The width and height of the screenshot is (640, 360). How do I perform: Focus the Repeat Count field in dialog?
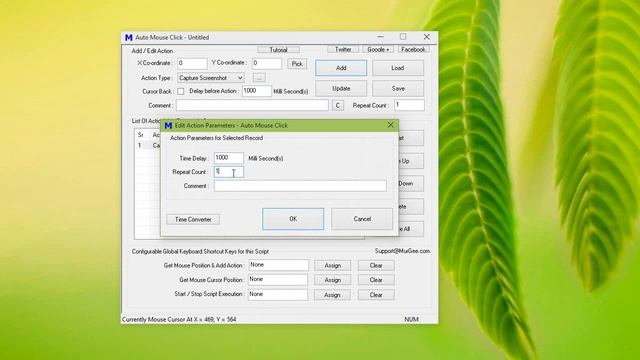pyautogui.click(x=229, y=172)
